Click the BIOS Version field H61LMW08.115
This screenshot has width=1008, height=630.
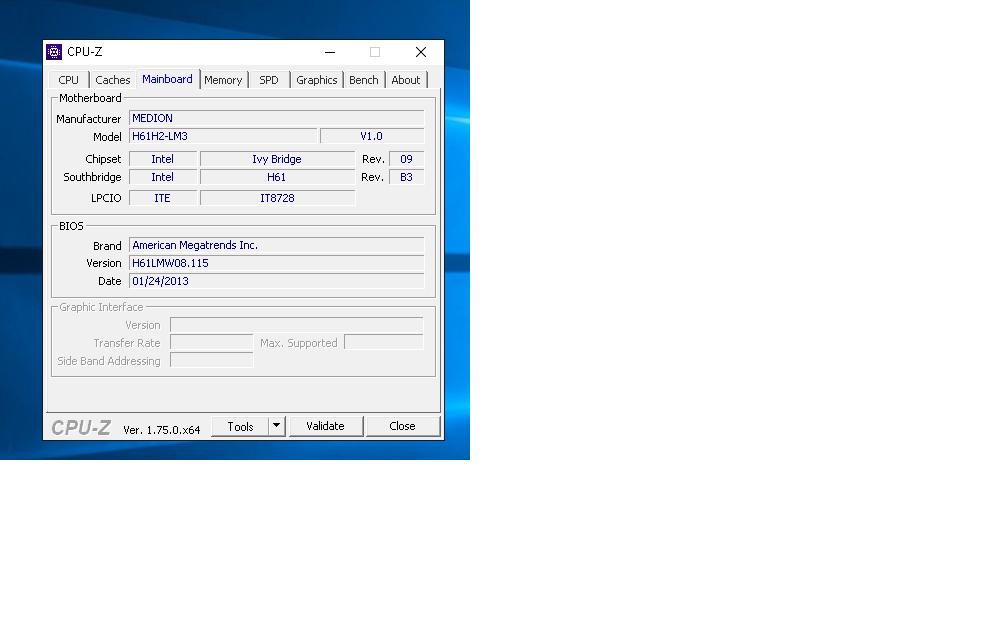coord(276,263)
